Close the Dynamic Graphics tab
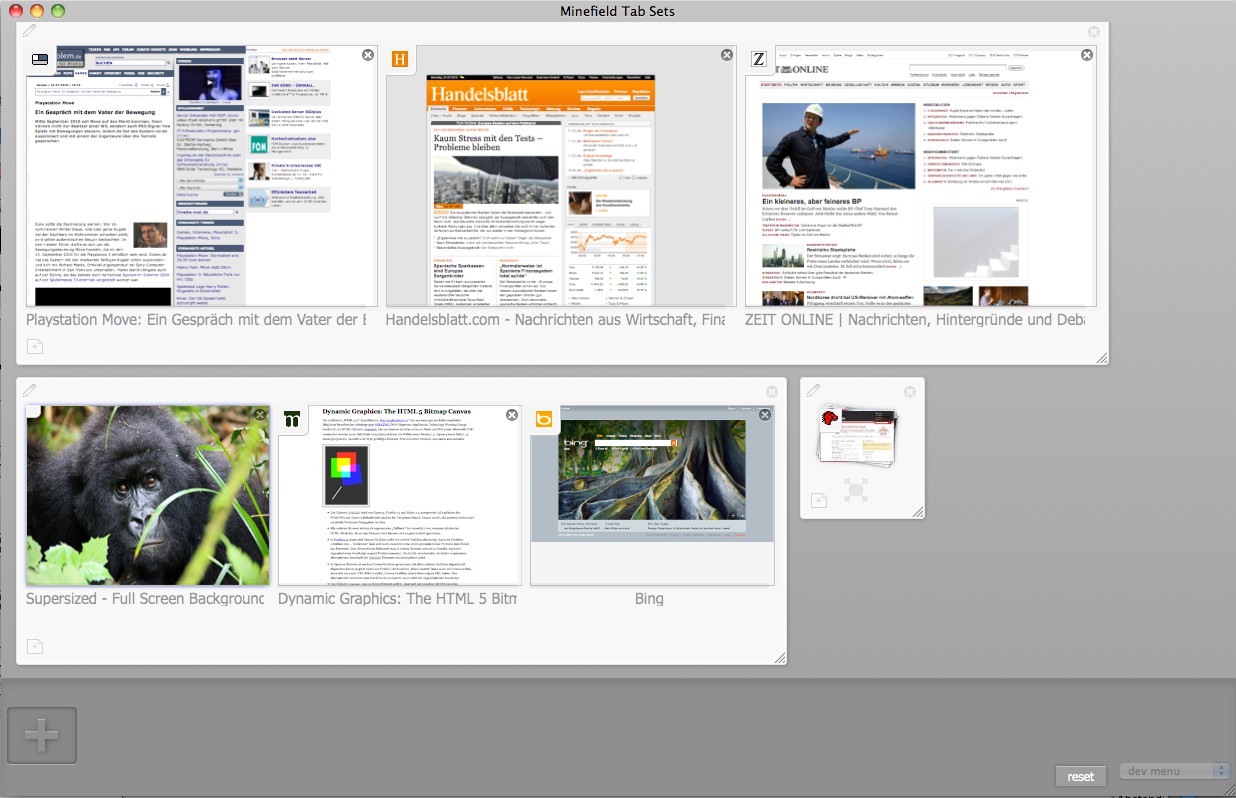The image size is (1236, 798). (x=512, y=415)
